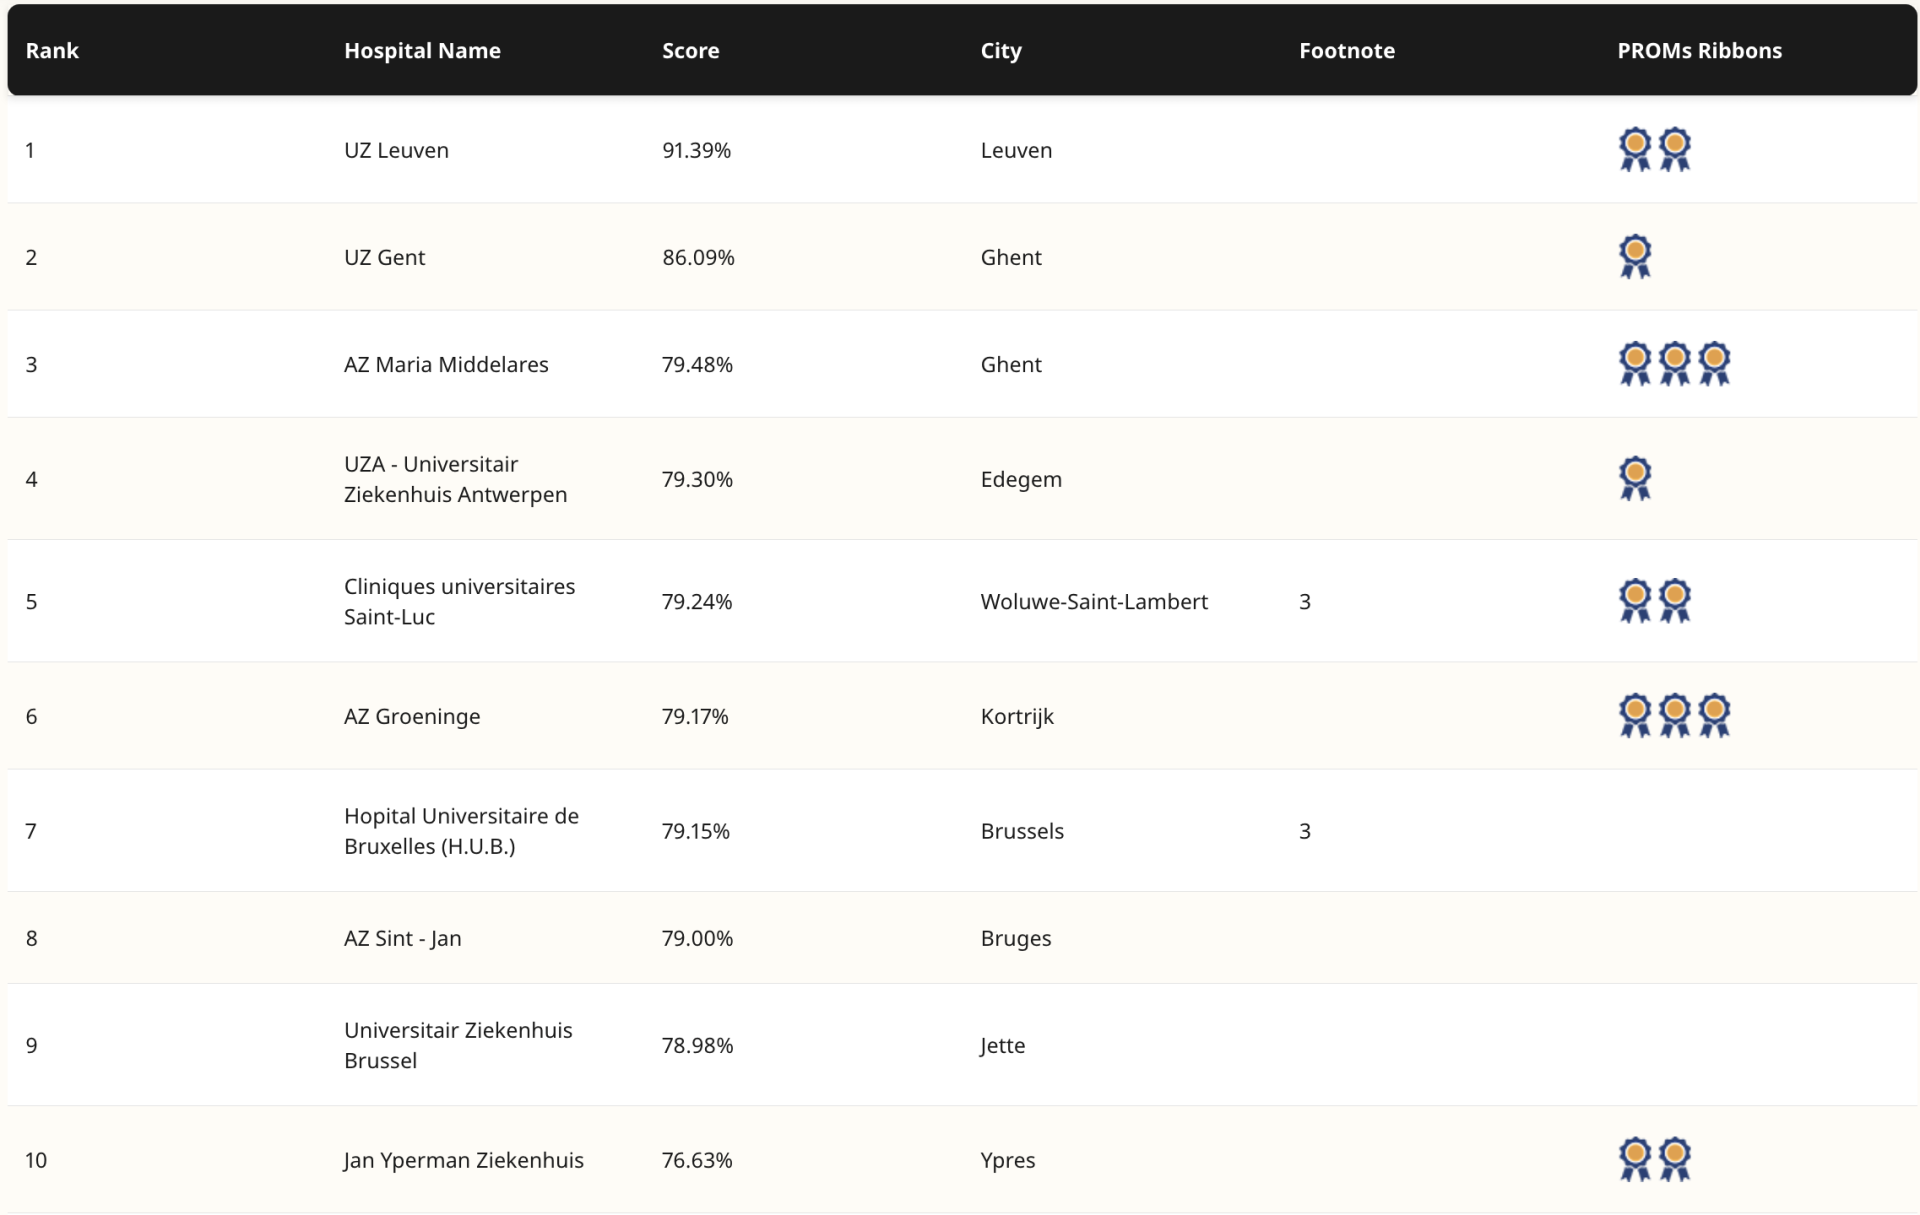Select AZ Sint - Jan hospital name

[x=402, y=938]
